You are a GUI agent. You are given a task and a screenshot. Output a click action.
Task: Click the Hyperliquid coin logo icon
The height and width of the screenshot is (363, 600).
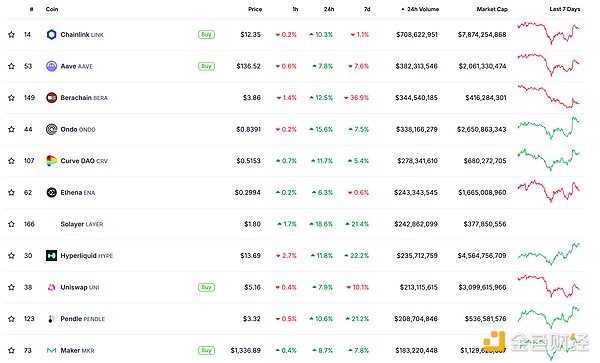point(51,256)
